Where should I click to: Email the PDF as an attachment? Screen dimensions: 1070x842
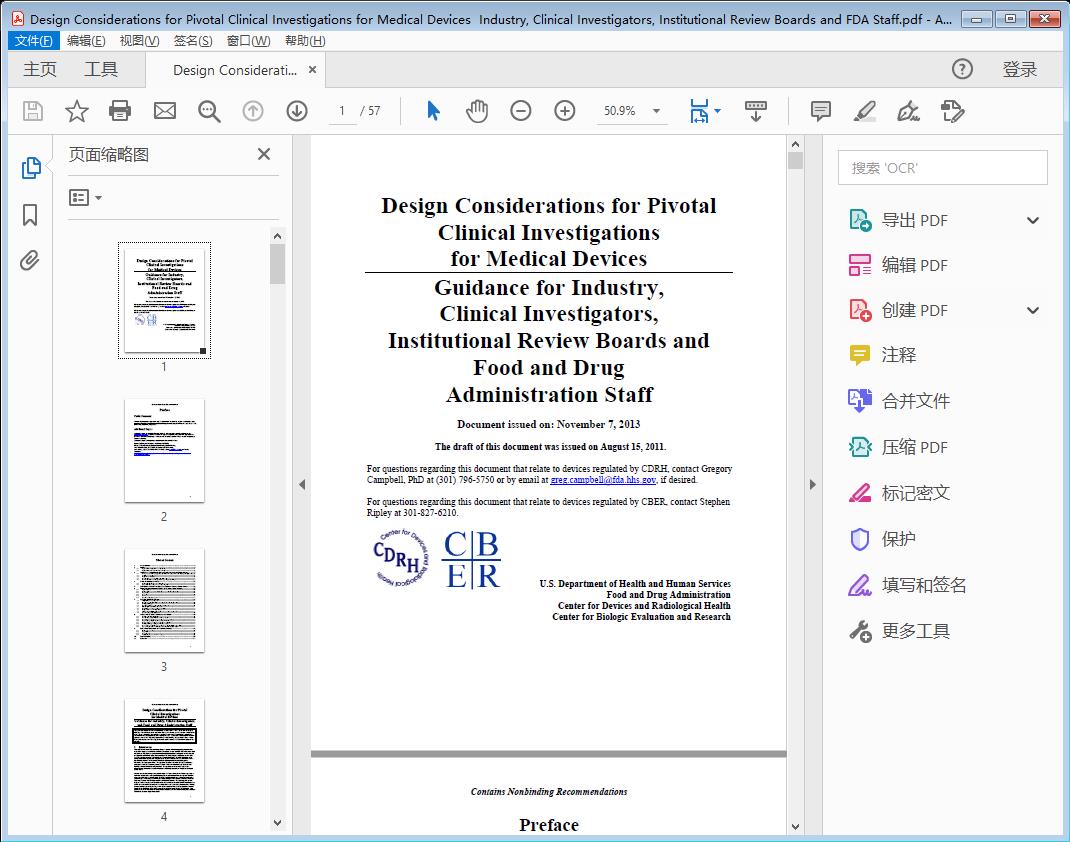pyautogui.click(x=164, y=111)
